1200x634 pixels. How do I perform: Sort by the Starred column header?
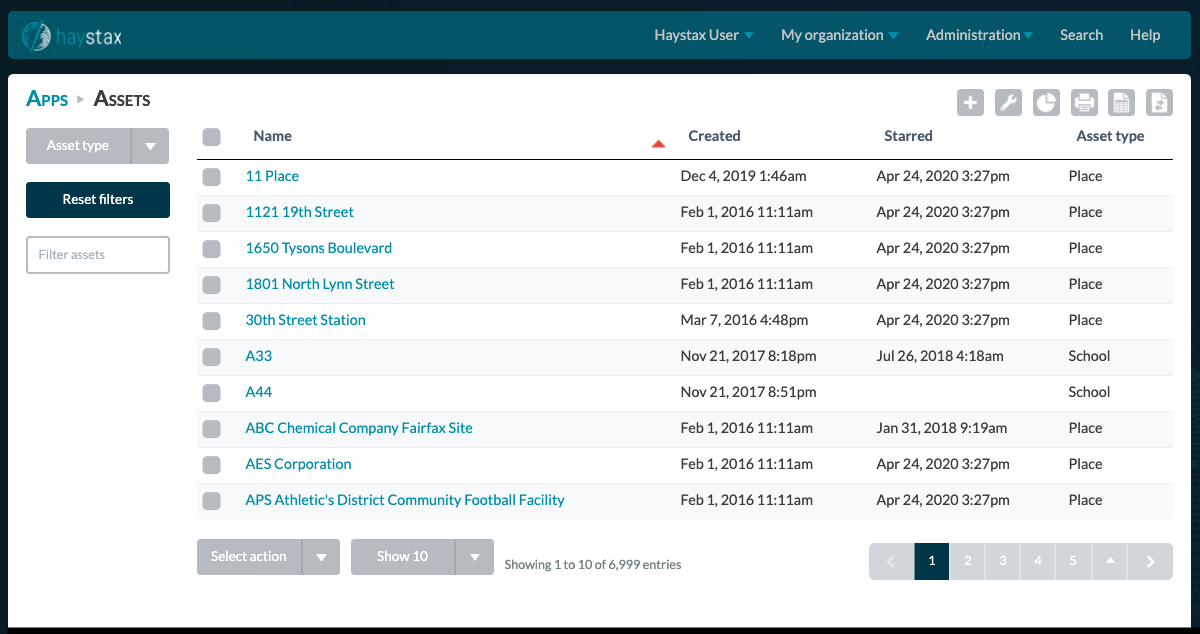point(908,136)
